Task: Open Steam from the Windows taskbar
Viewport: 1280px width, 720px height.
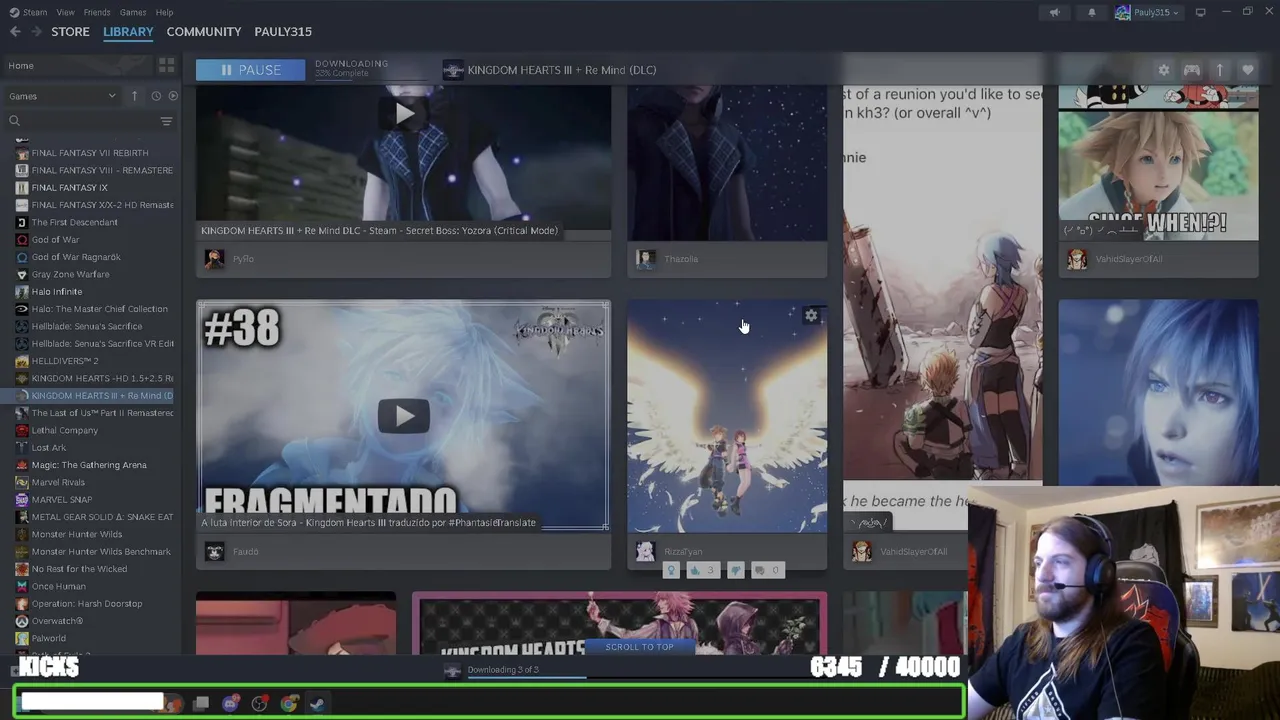Action: pos(316,704)
